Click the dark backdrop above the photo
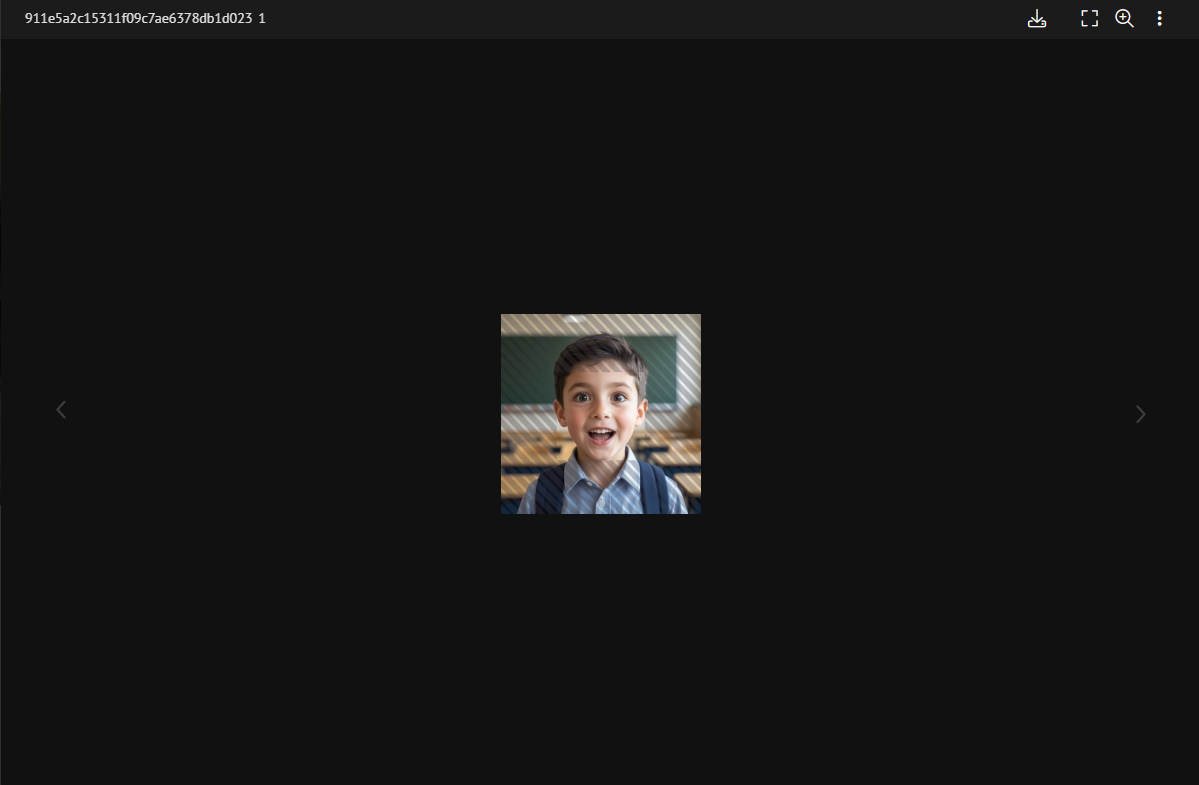The image size is (1199, 785). 600,180
